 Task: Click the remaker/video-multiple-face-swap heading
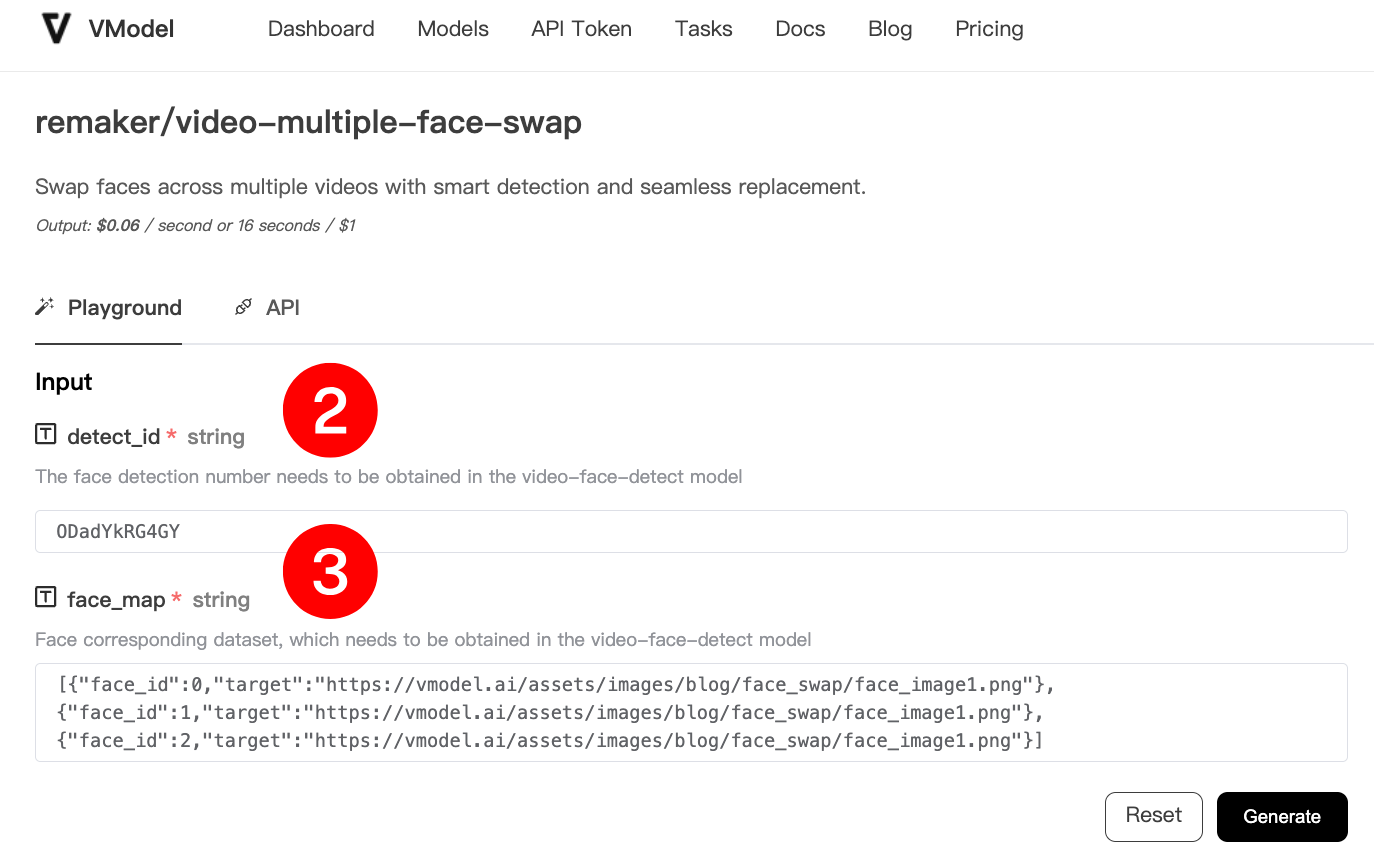click(309, 123)
